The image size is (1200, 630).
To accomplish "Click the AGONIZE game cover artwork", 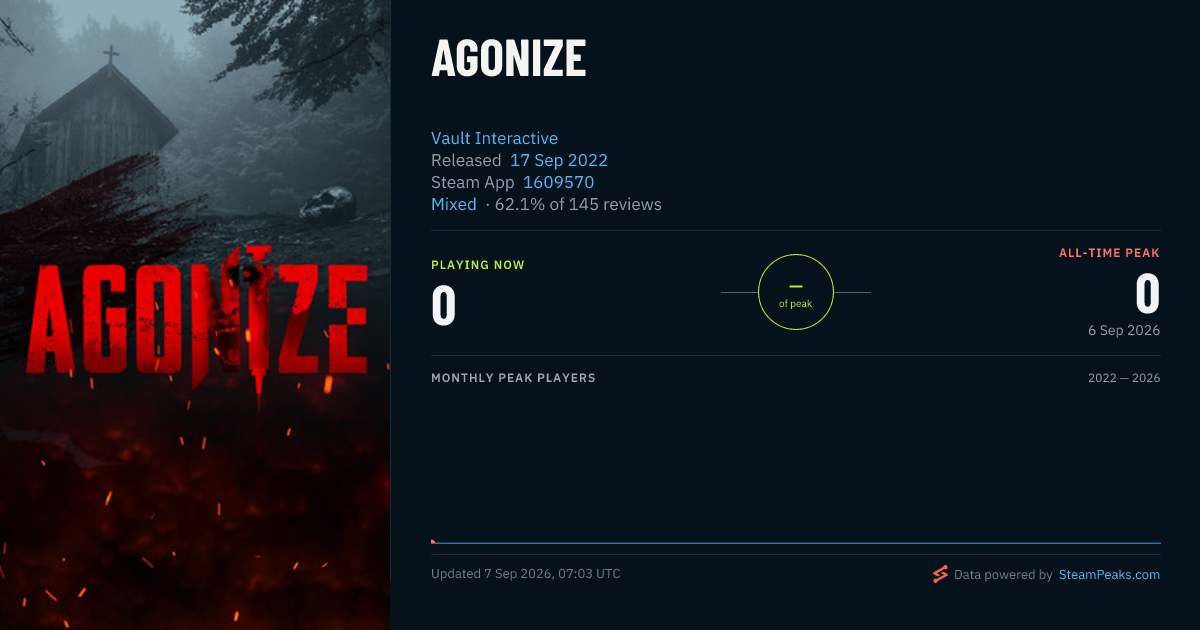I will tap(195, 315).
